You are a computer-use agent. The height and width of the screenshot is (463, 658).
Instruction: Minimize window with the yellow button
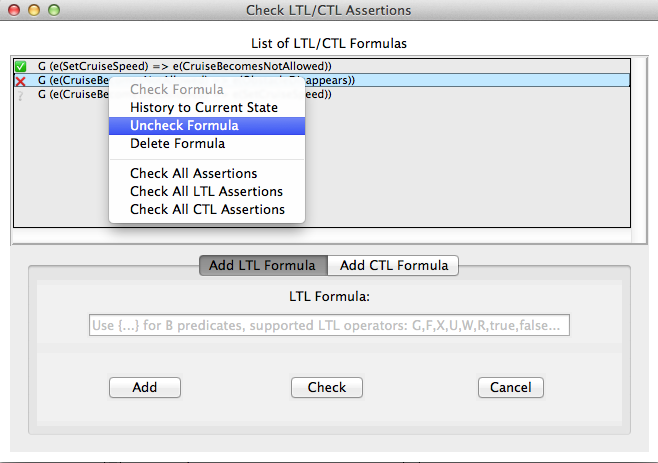click(x=36, y=10)
